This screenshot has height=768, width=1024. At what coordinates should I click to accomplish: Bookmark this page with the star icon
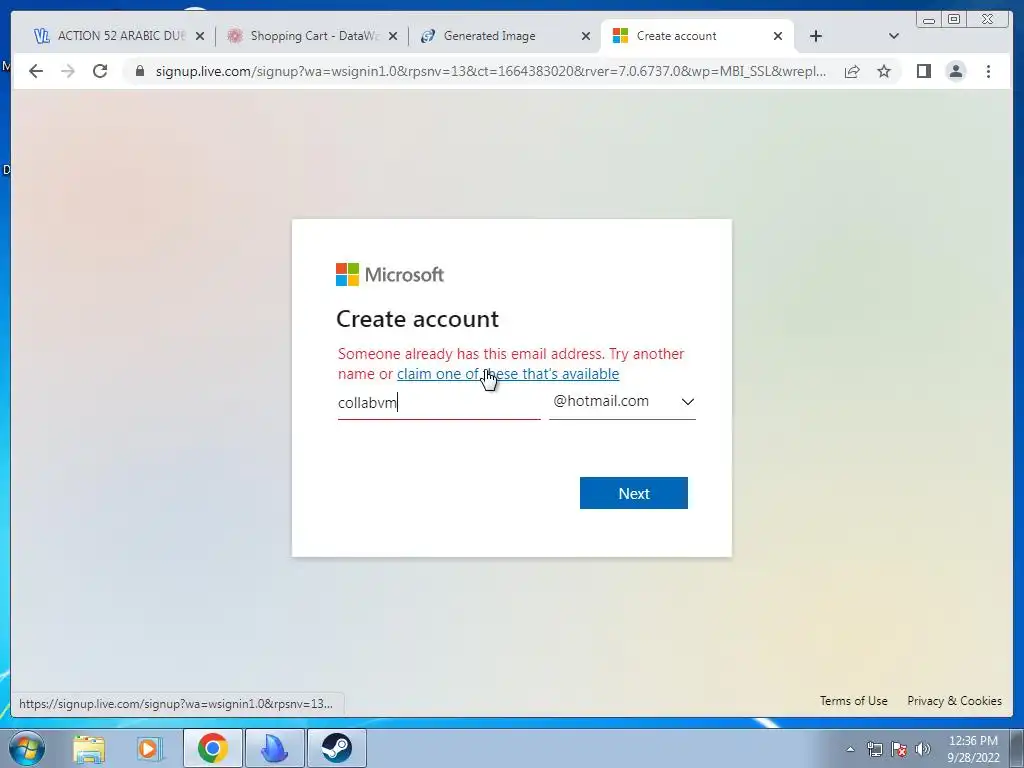coord(884,71)
